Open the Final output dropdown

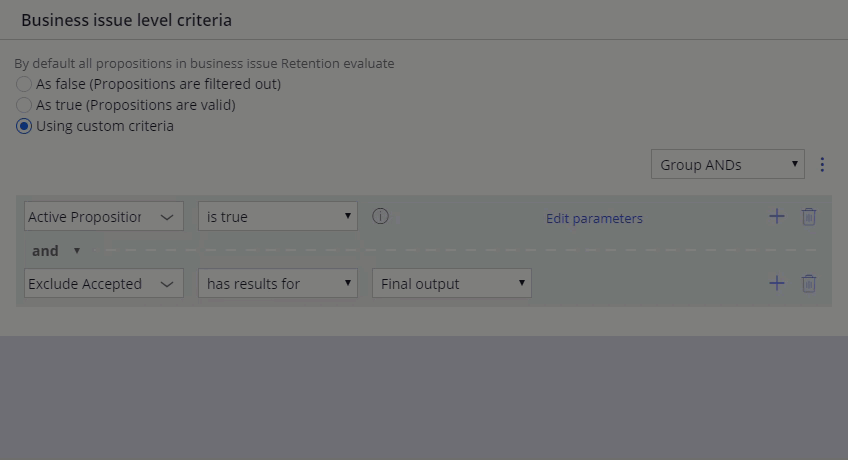point(452,283)
